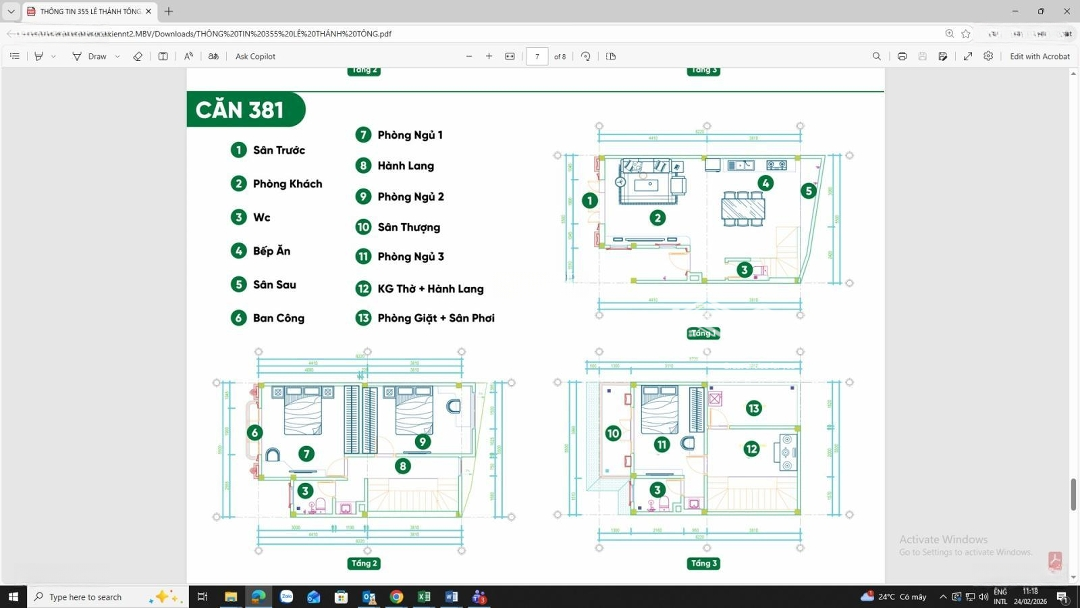Open the browser tab list dropdown
1080x608 pixels.
pyautogui.click(x=11, y=12)
